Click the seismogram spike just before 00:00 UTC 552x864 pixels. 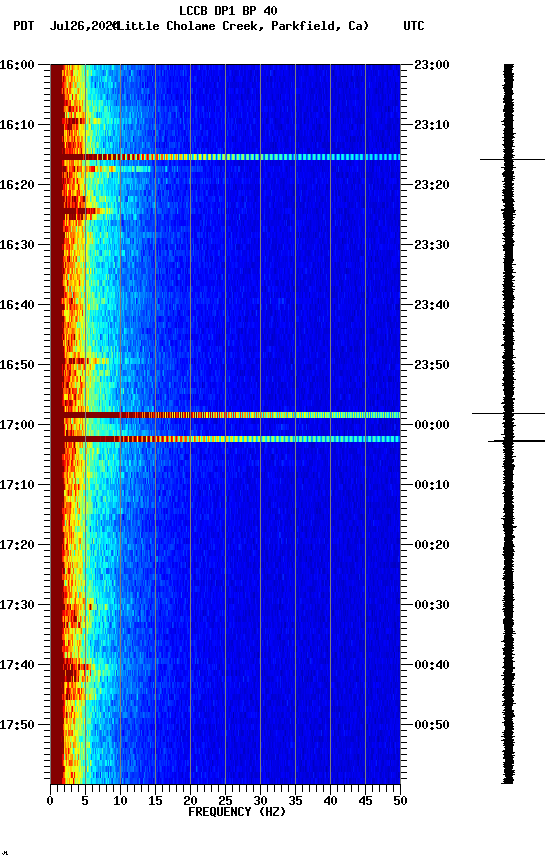tap(508, 413)
